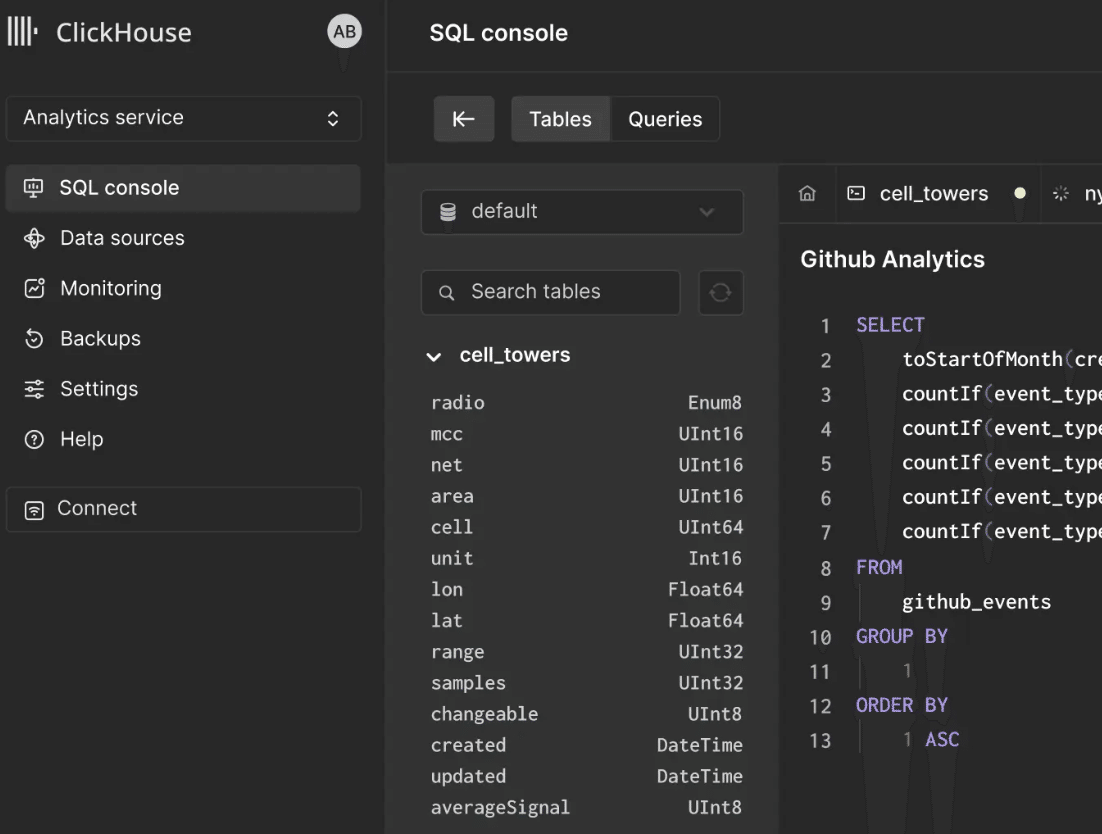The image size is (1102, 834).
Task: Switch to the Tables tab
Action: click(x=560, y=119)
